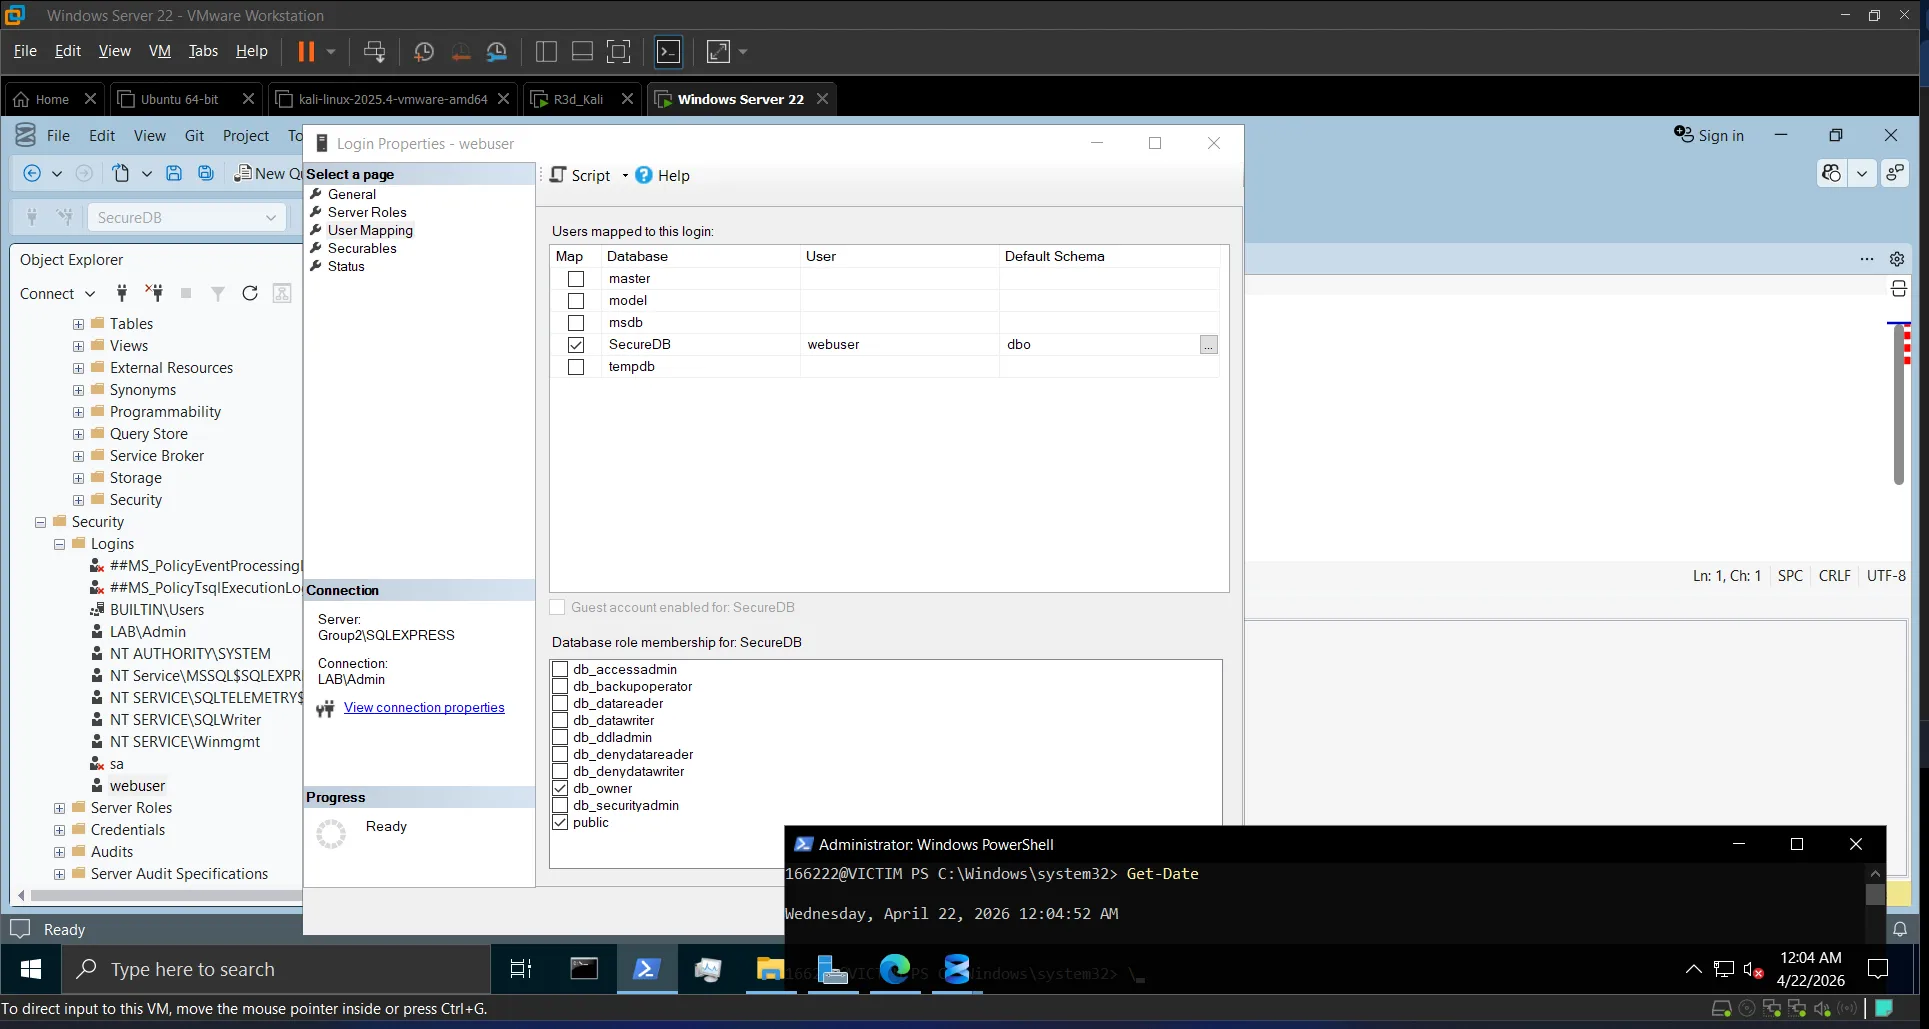1929x1029 pixels.
Task: Click the Send Ctrl+Alt+Del icon in VMware
Action: (374, 51)
